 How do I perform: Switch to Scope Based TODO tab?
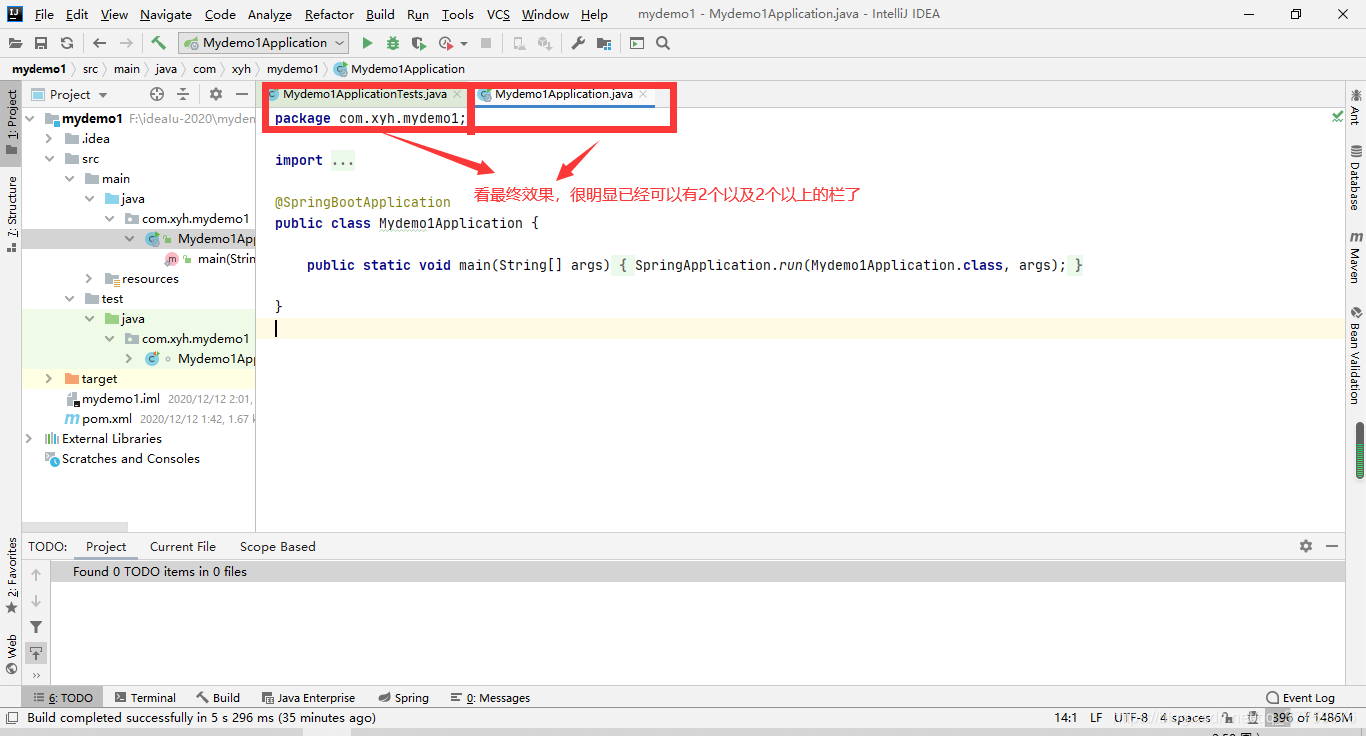278,547
